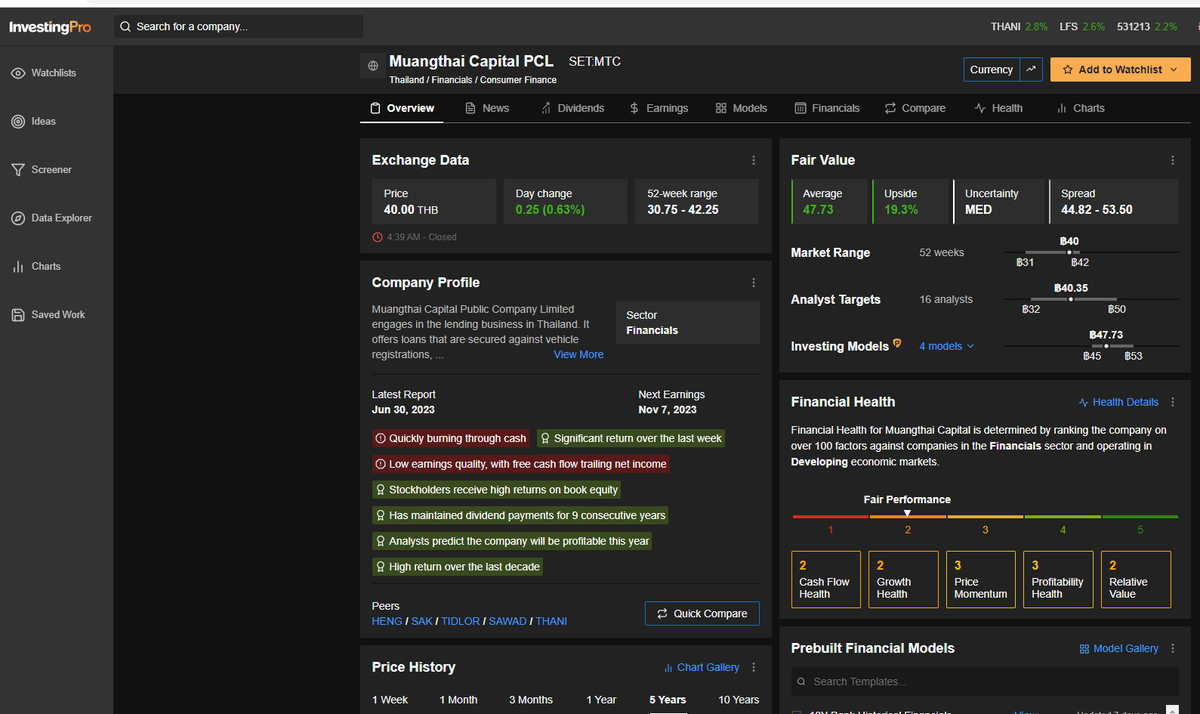The height and width of the screenshot is (714, 1200).
Task: Click globe icon beside Muangthai Capital PCL
Action: 372,65
